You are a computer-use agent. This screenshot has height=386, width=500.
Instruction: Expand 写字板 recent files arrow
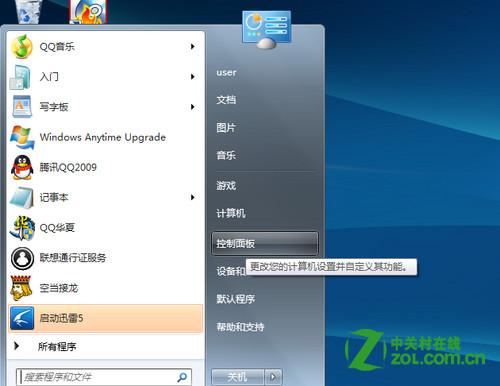(193, 107)
